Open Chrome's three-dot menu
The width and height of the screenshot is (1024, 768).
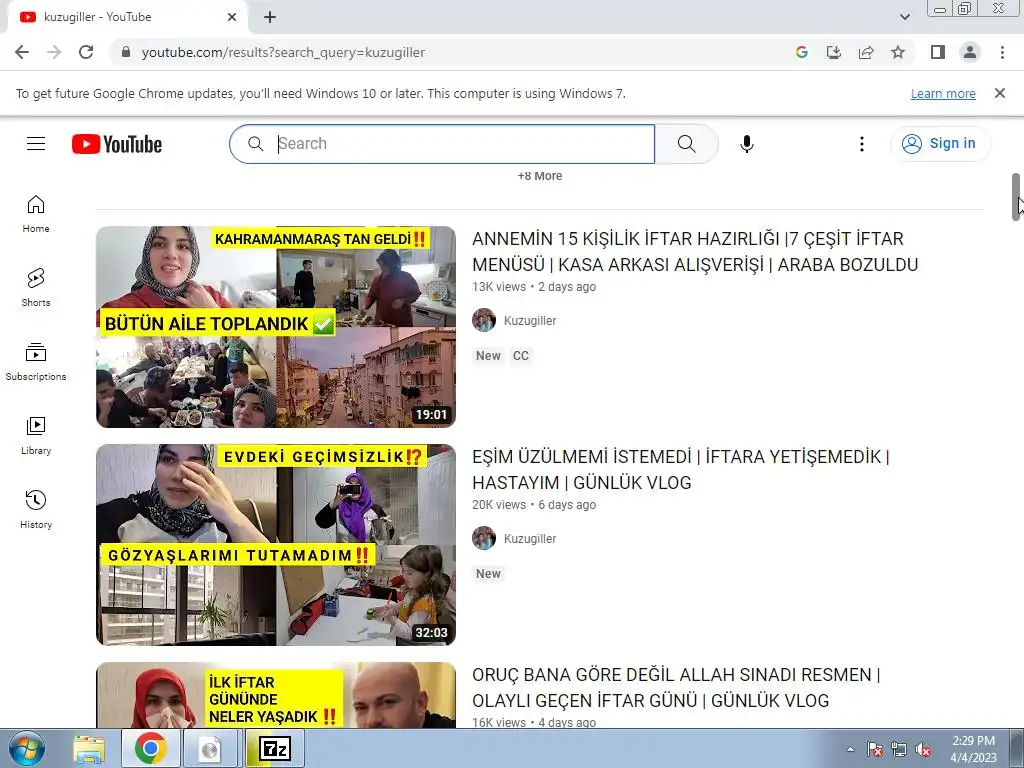(x=1002, y=52)
